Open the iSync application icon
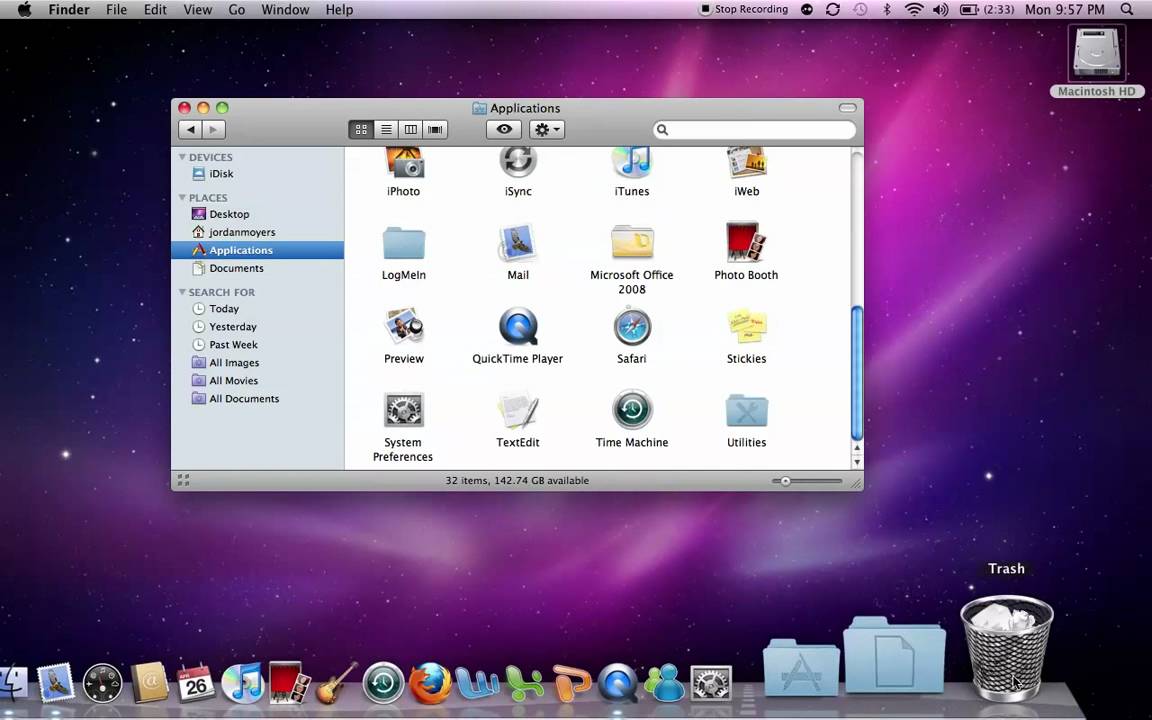Screen dimensions: 1152x720 tap(518, 162)
